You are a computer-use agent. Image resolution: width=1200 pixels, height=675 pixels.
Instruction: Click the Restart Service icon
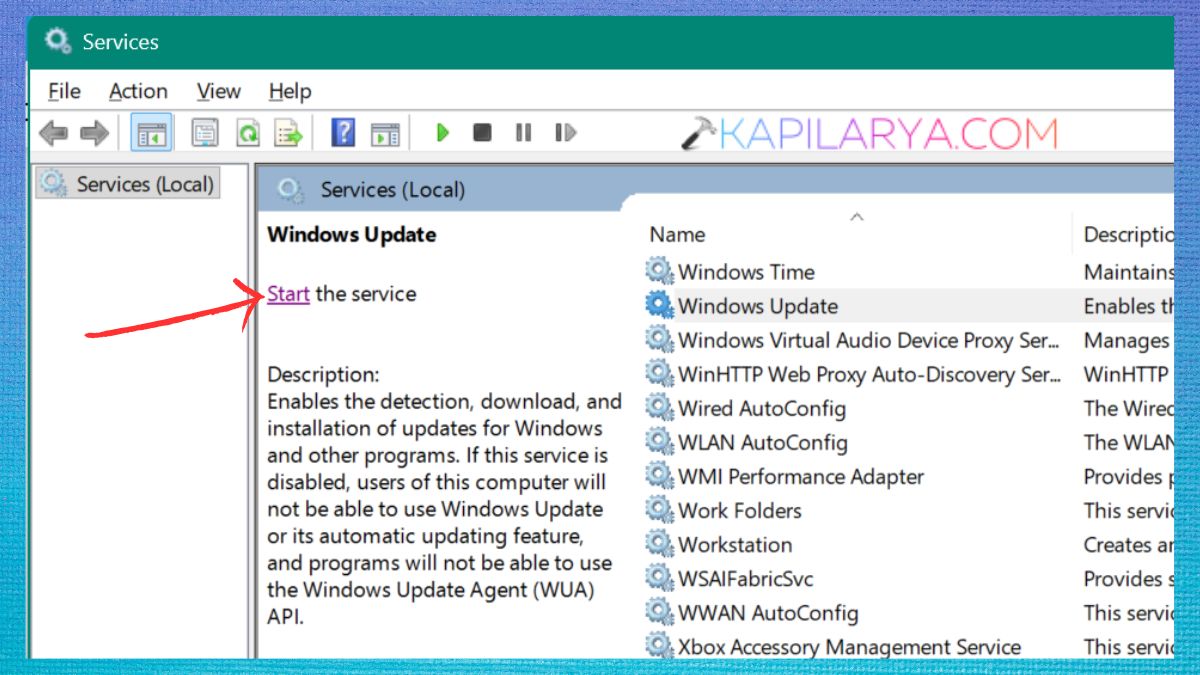click(566, 132)
